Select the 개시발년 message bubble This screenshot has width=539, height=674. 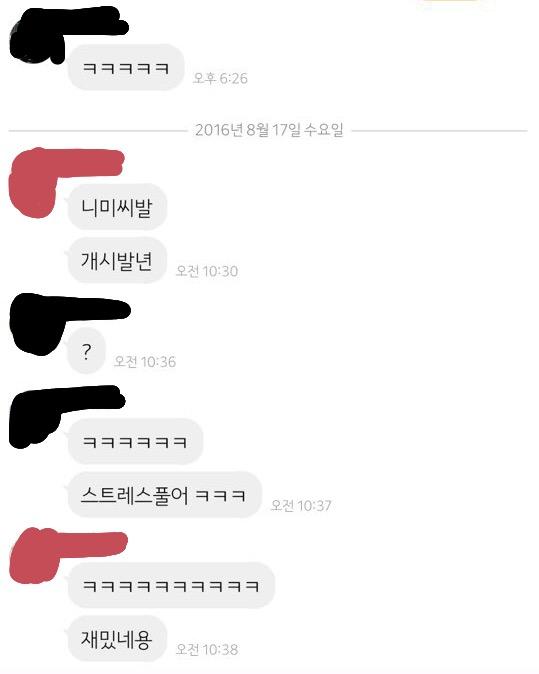pos(117,260)
